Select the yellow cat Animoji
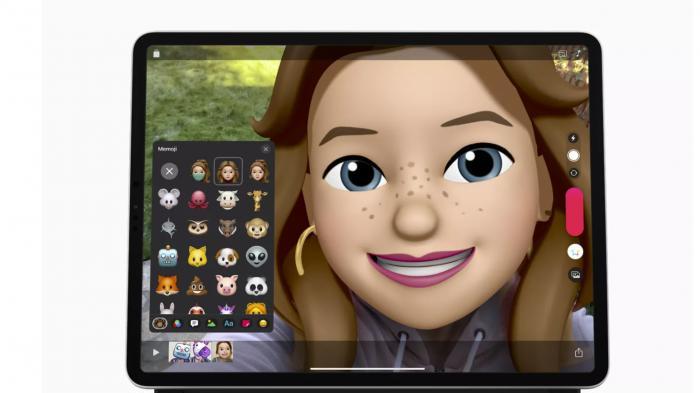700x393 pixels. click(x=197, y=257)
